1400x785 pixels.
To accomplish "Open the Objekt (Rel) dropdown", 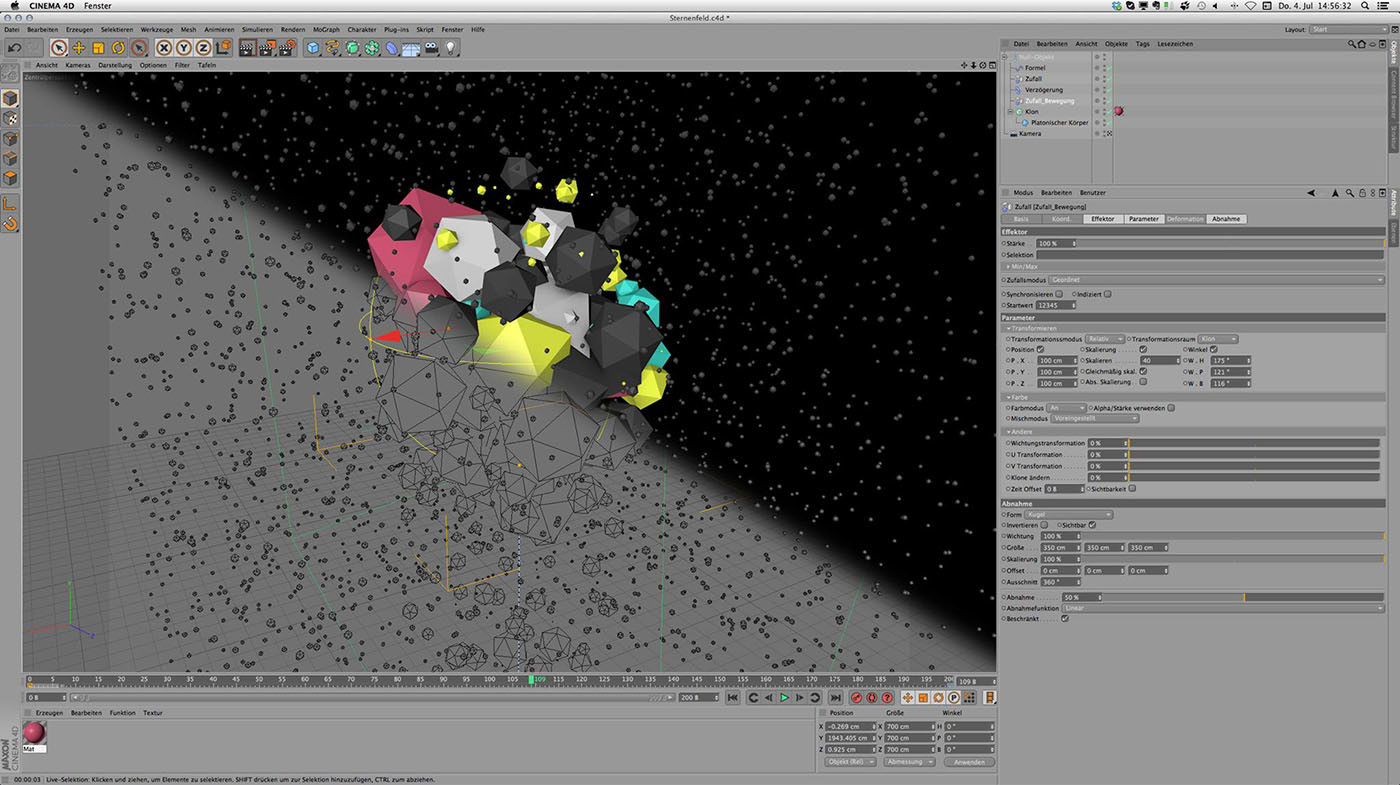I will 850,762.
